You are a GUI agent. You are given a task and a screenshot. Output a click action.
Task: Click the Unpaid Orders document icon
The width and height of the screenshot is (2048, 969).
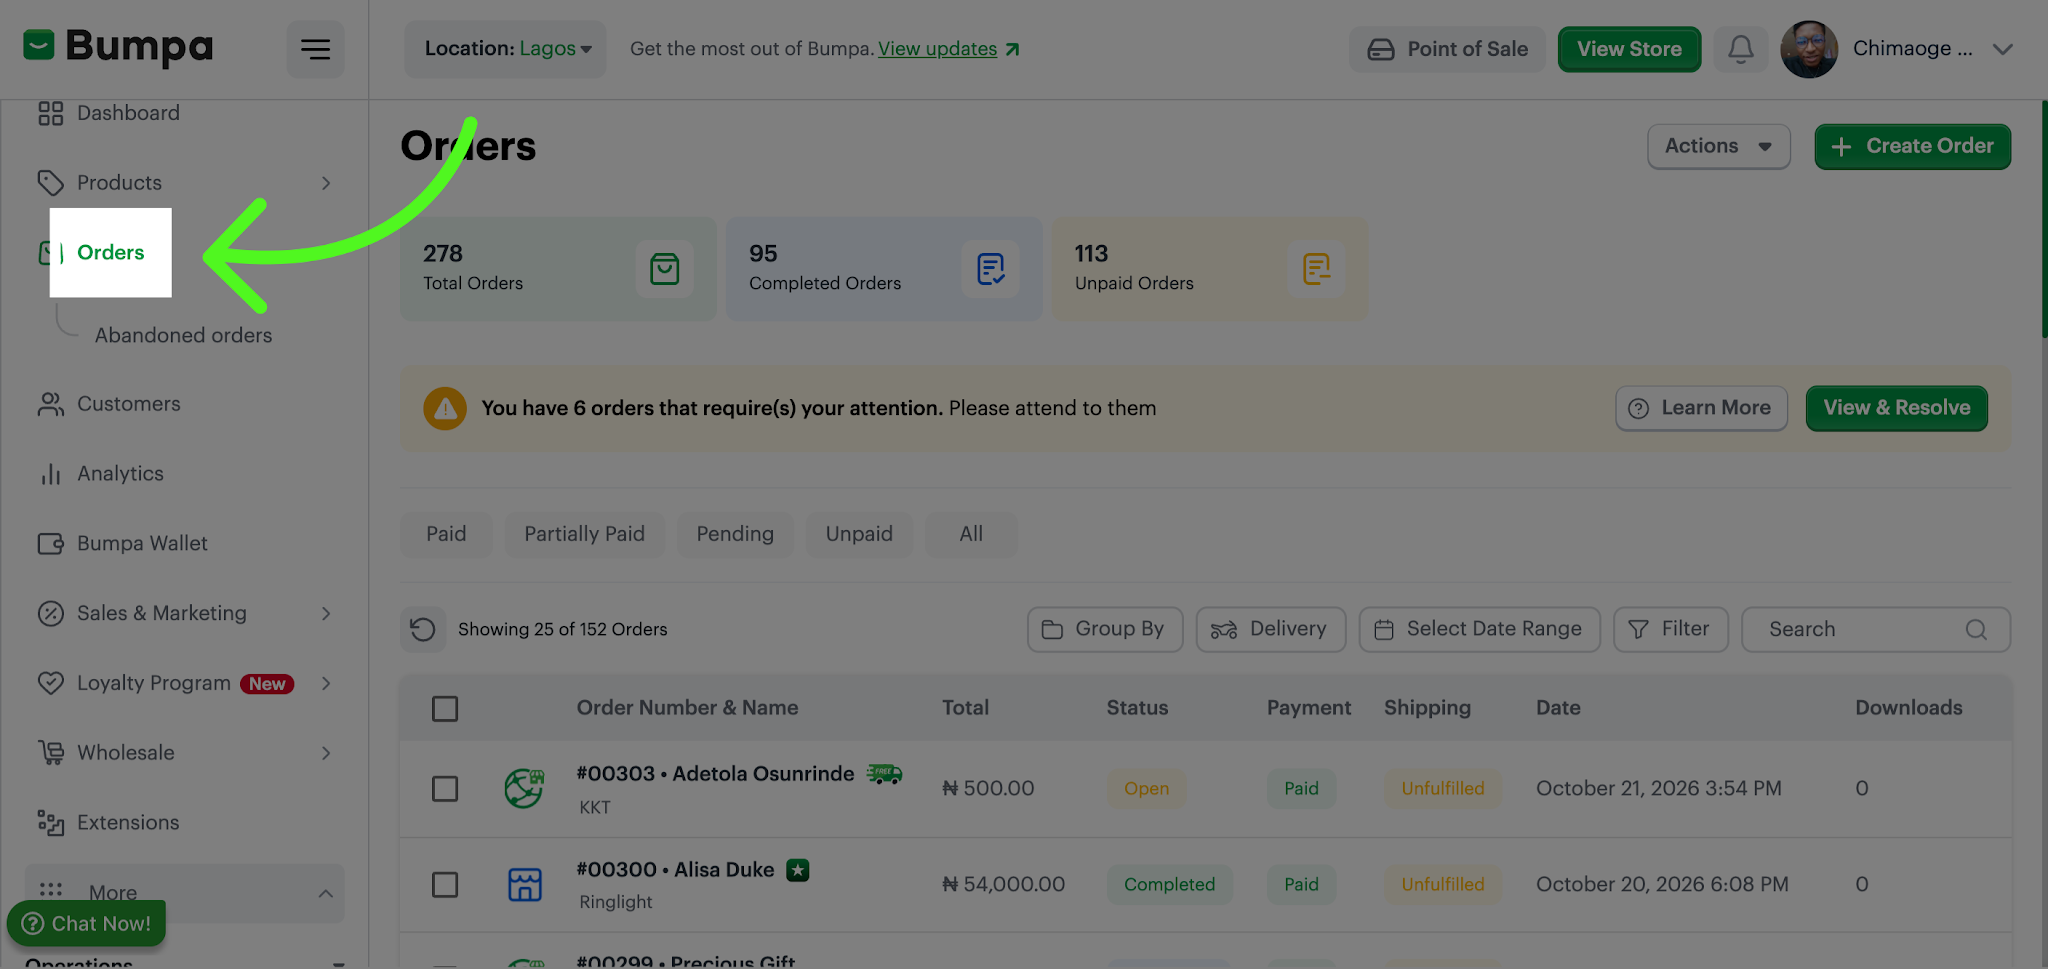click(x=1317, y=269)
